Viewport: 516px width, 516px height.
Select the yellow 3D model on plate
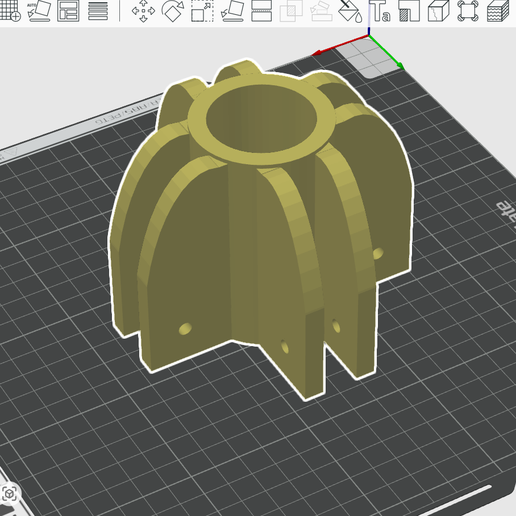click(x=260, y=230)
